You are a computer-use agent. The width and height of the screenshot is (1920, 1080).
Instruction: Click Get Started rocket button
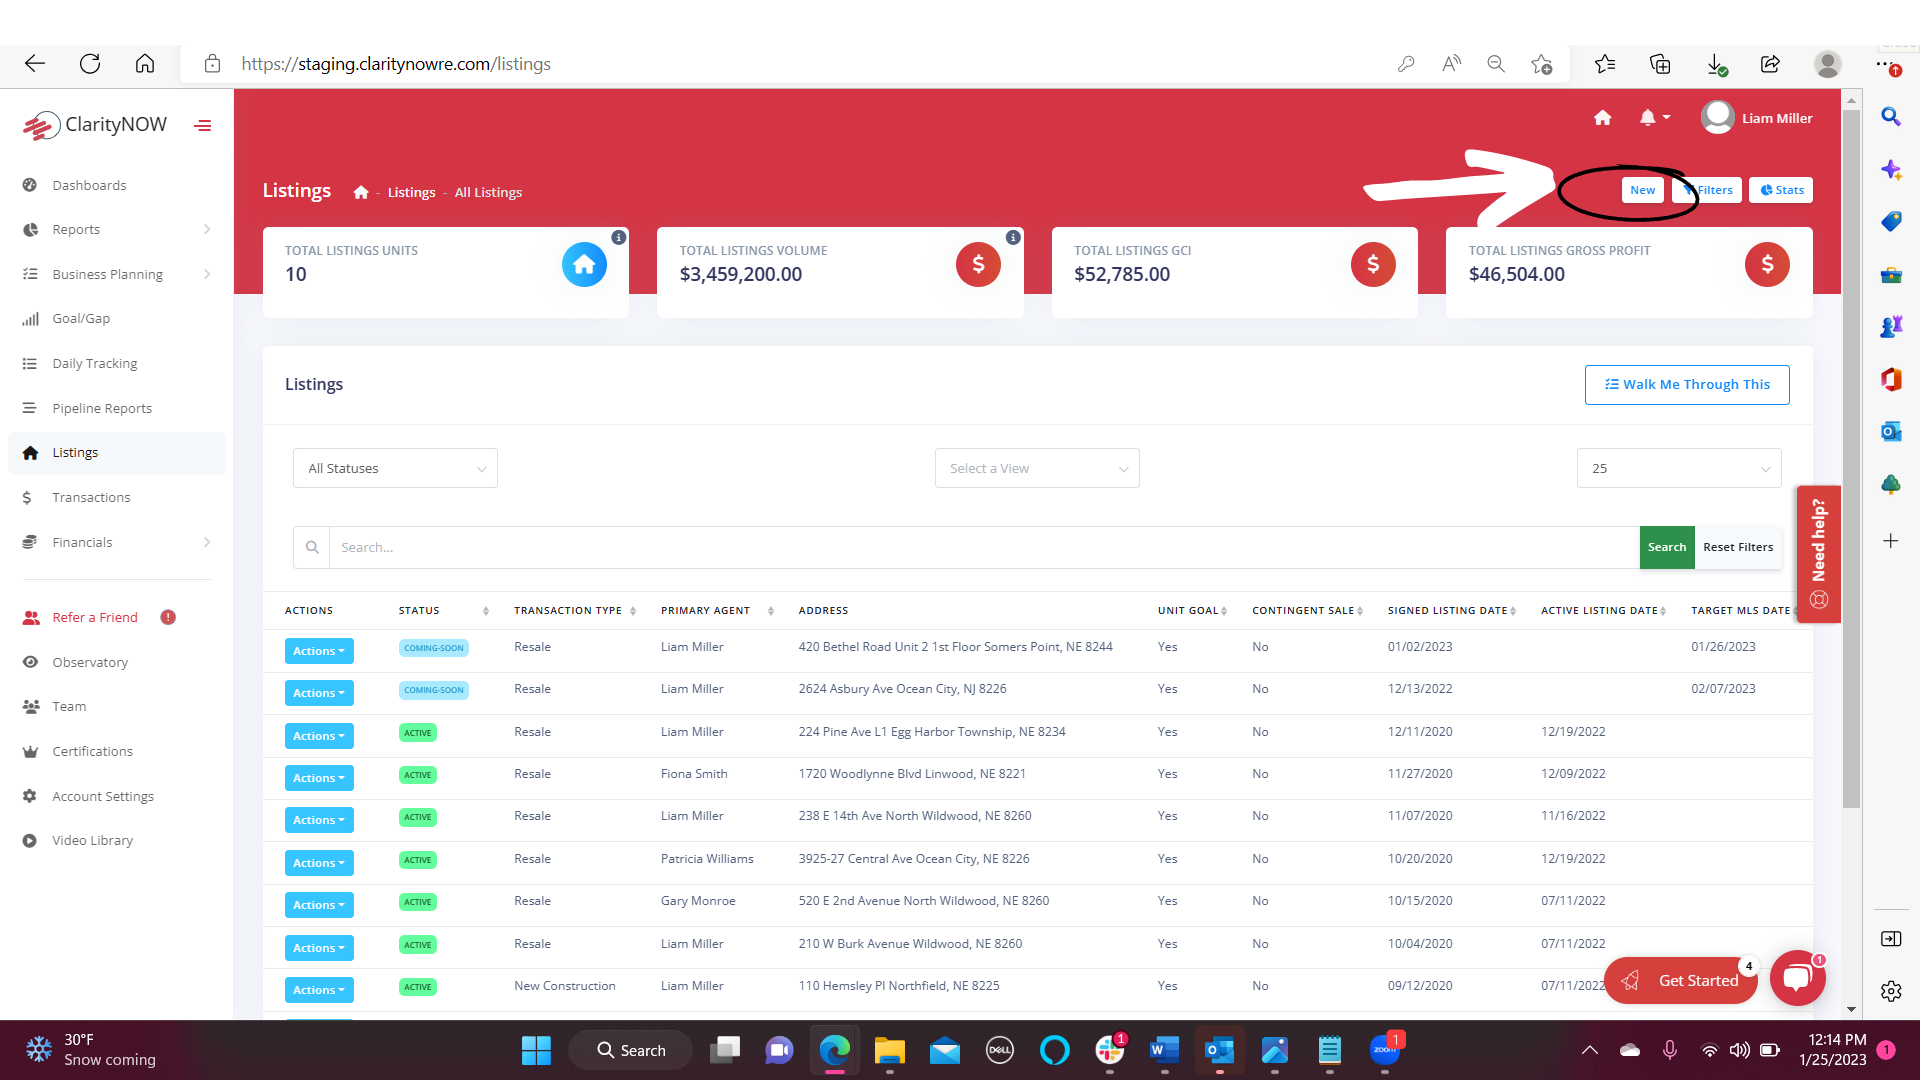(x=1681, y=980)
